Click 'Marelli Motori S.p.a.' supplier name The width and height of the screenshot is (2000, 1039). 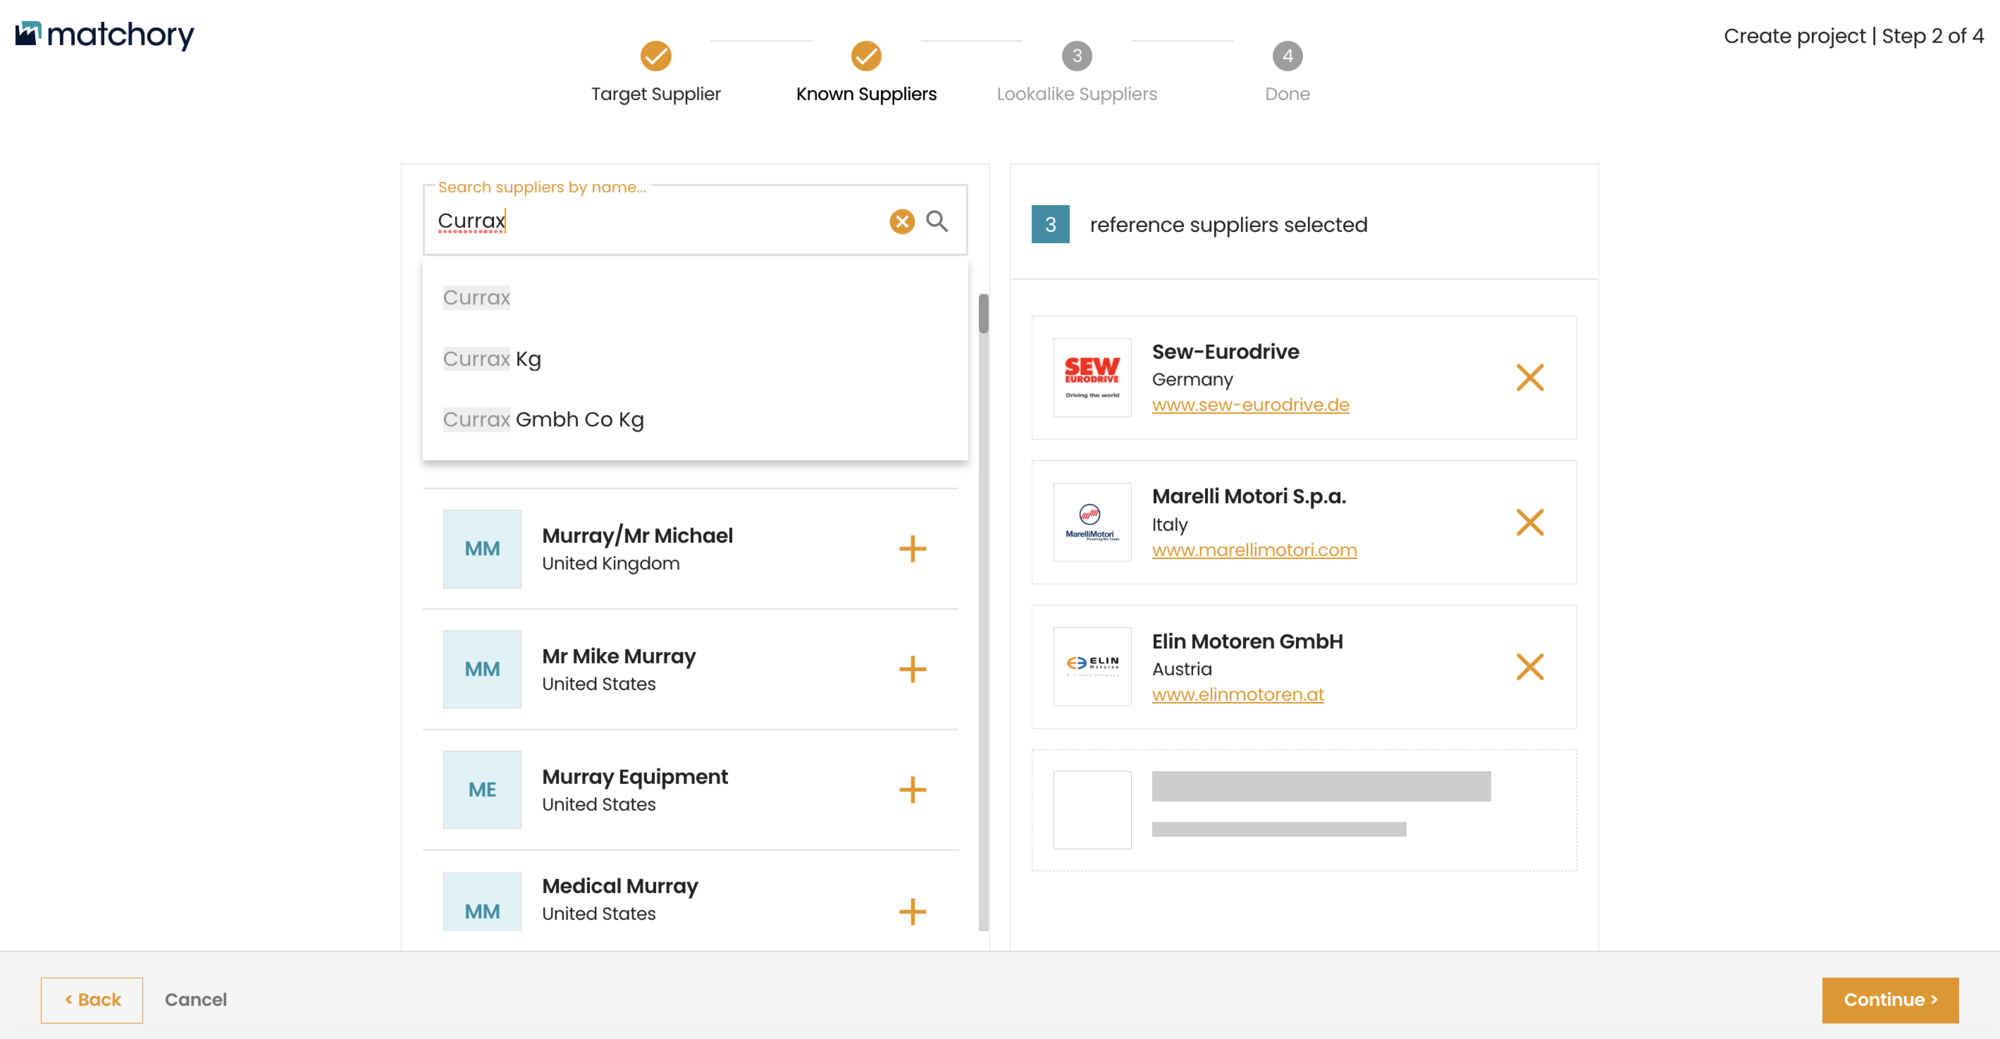click(1249, 497)
